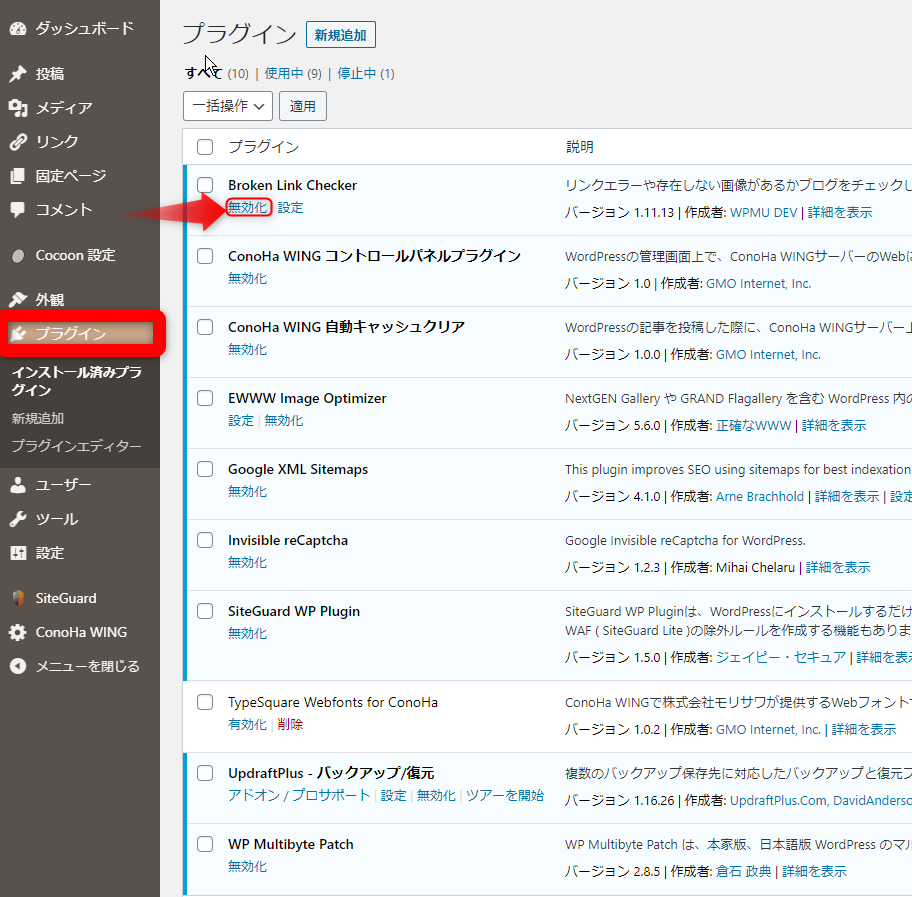Click the user icon beside ユーザー
Image resolution: width=912 pixels, height=897 pixels.
pyautogui.click(x=18, y=485)
